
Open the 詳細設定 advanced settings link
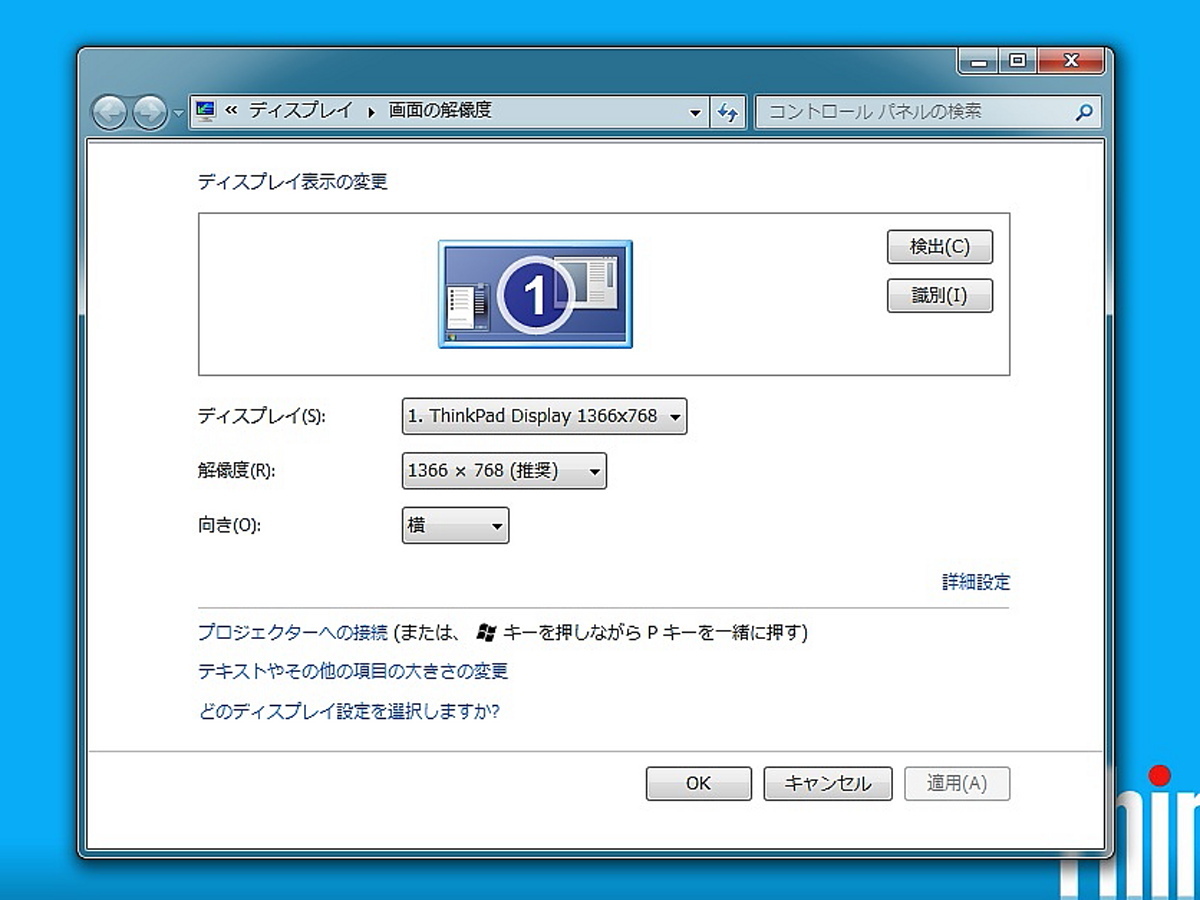976,582
